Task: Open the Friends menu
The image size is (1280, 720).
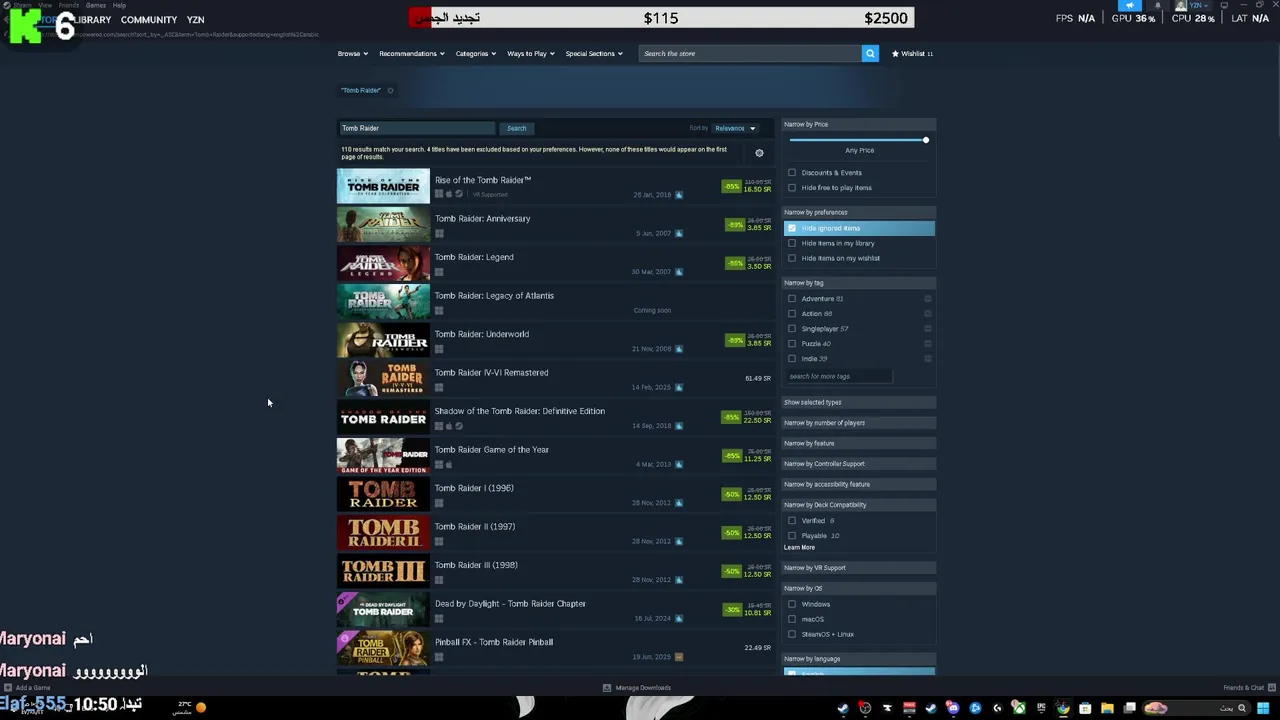Action: tap(69, 5)
